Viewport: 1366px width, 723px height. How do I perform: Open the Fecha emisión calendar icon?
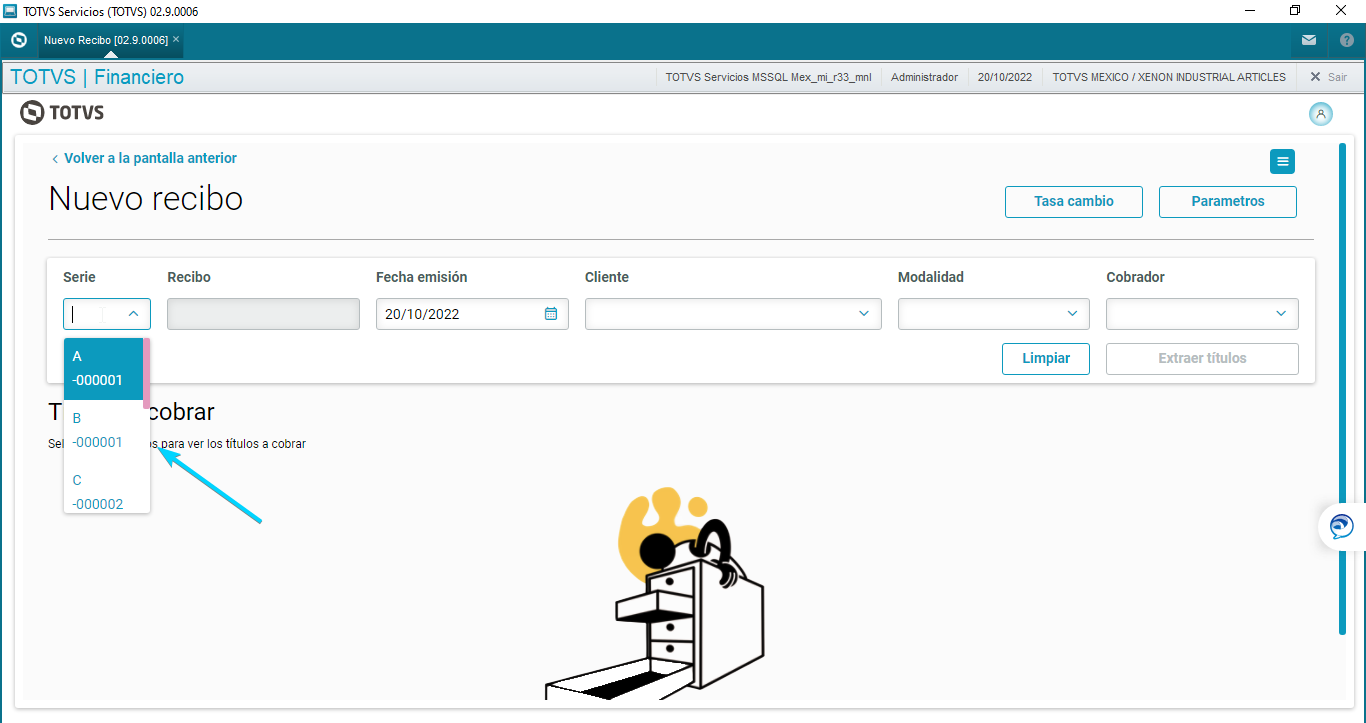coord(551,314)
